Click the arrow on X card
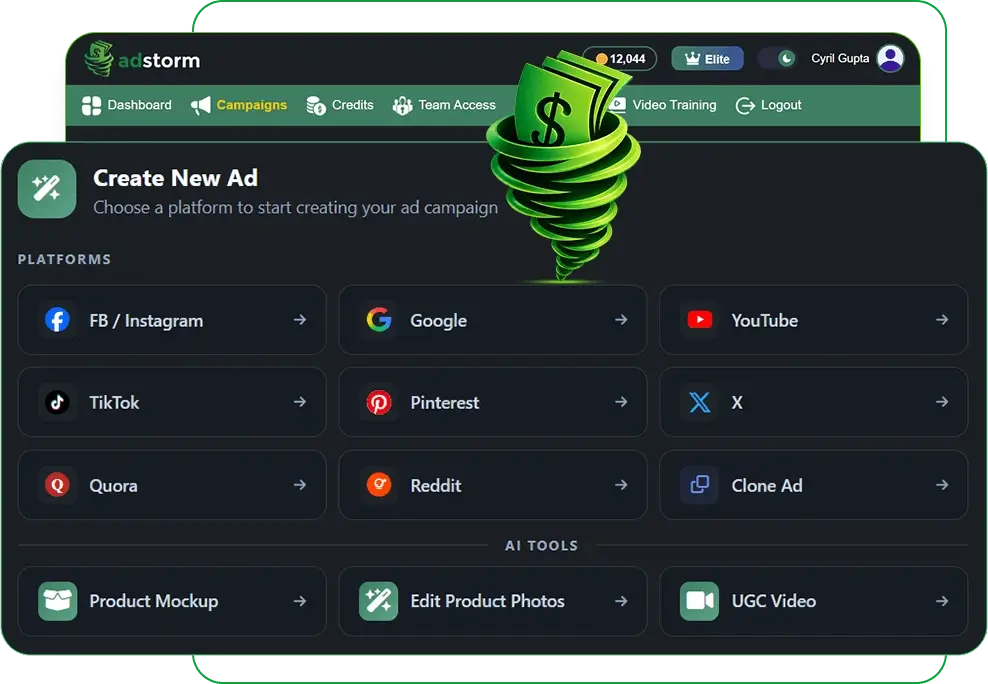Image resolution: width=988 pixels, height=684 pixels. (942, 402)
